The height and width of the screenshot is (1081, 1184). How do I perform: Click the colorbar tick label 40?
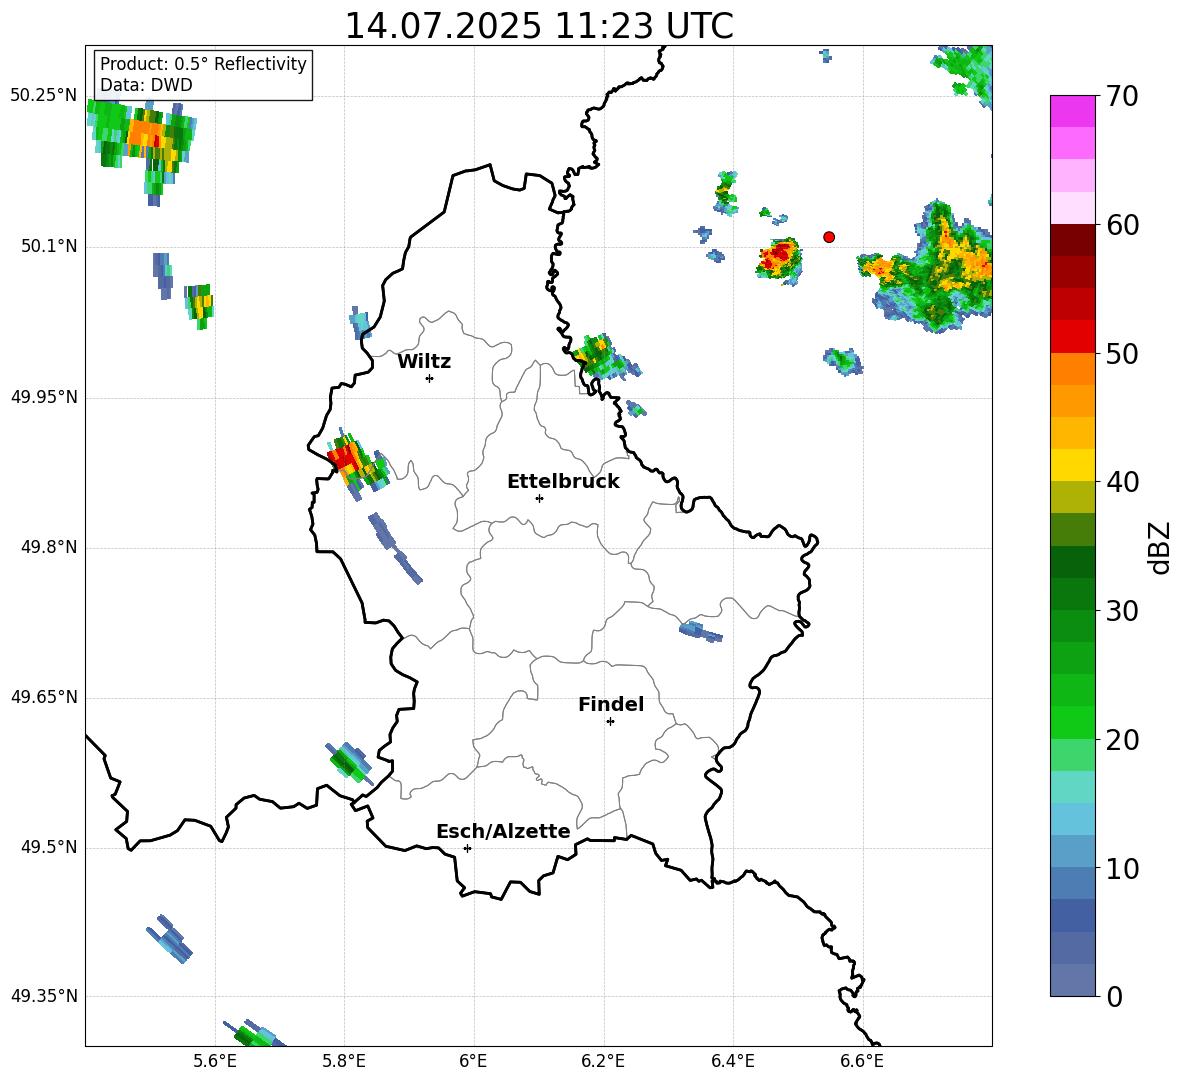point(1122,482)
